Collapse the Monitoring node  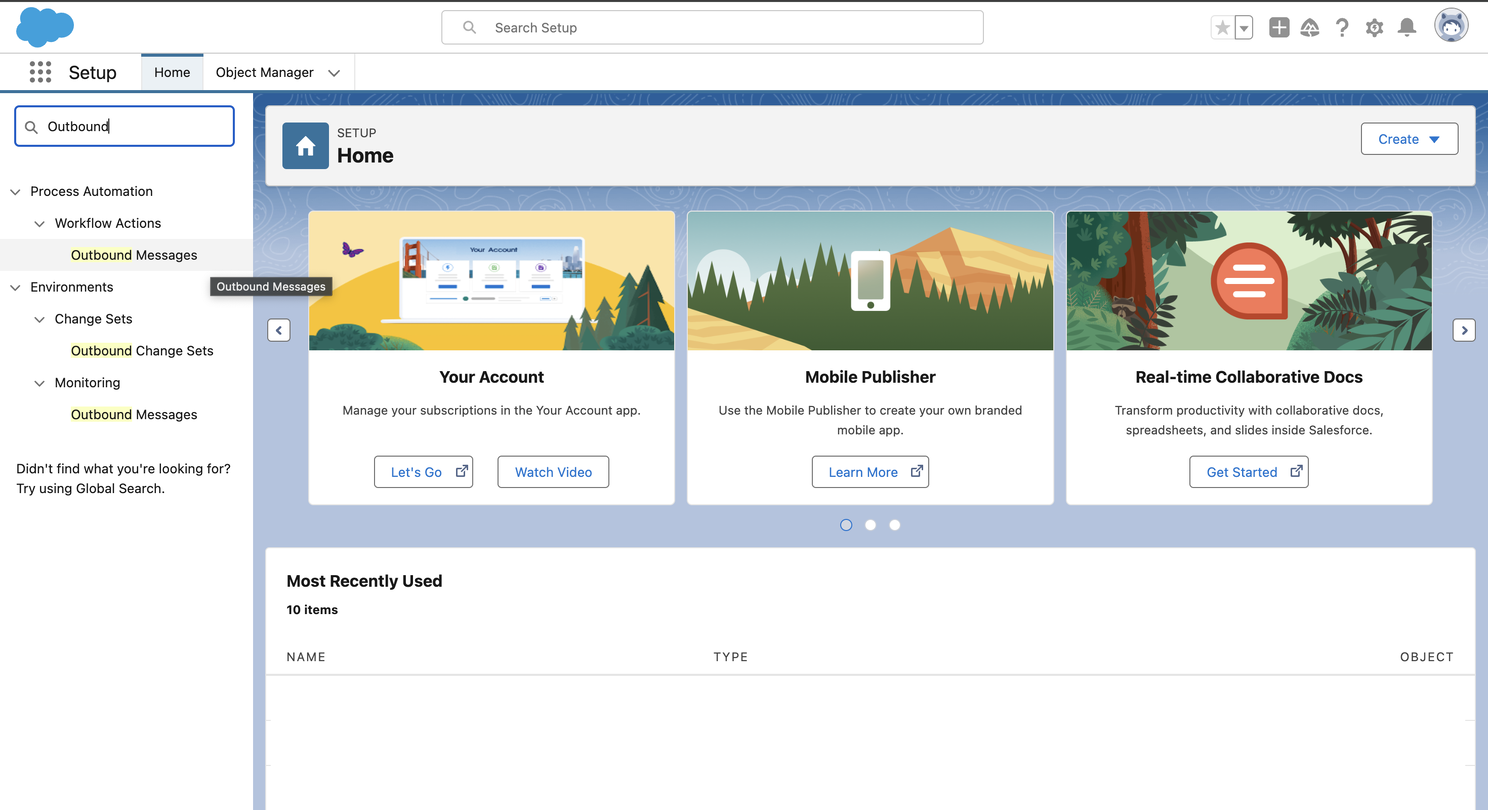[40, 383]
